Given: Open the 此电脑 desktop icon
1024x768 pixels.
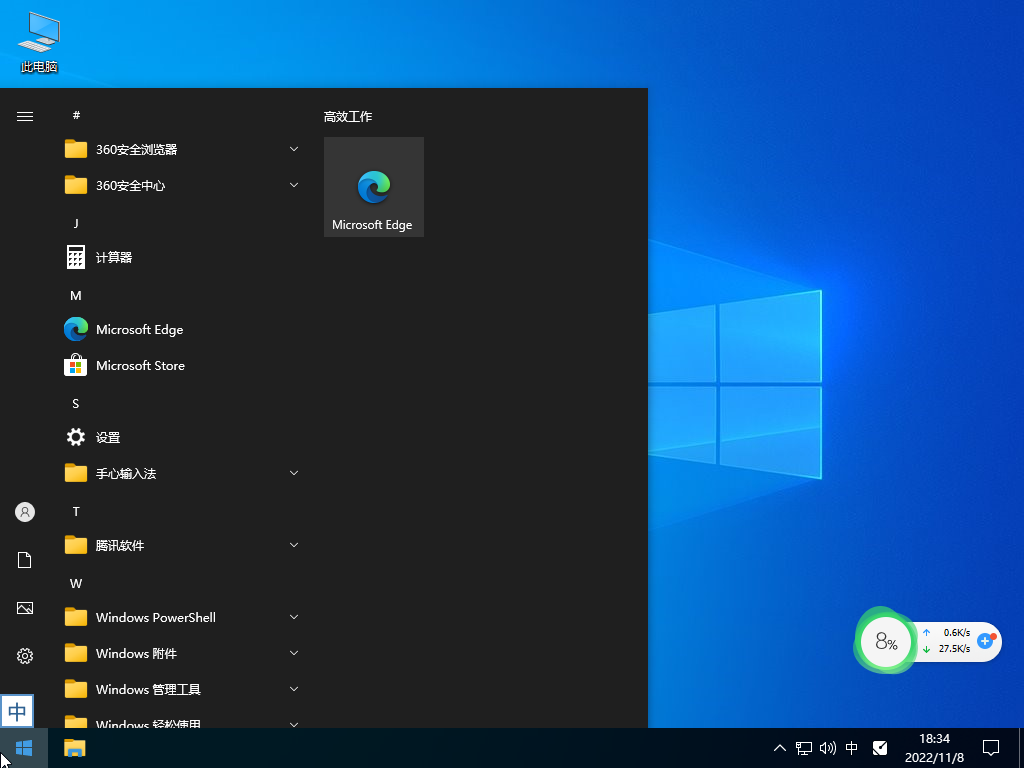Looking at the screenshot, I should 39,42.
